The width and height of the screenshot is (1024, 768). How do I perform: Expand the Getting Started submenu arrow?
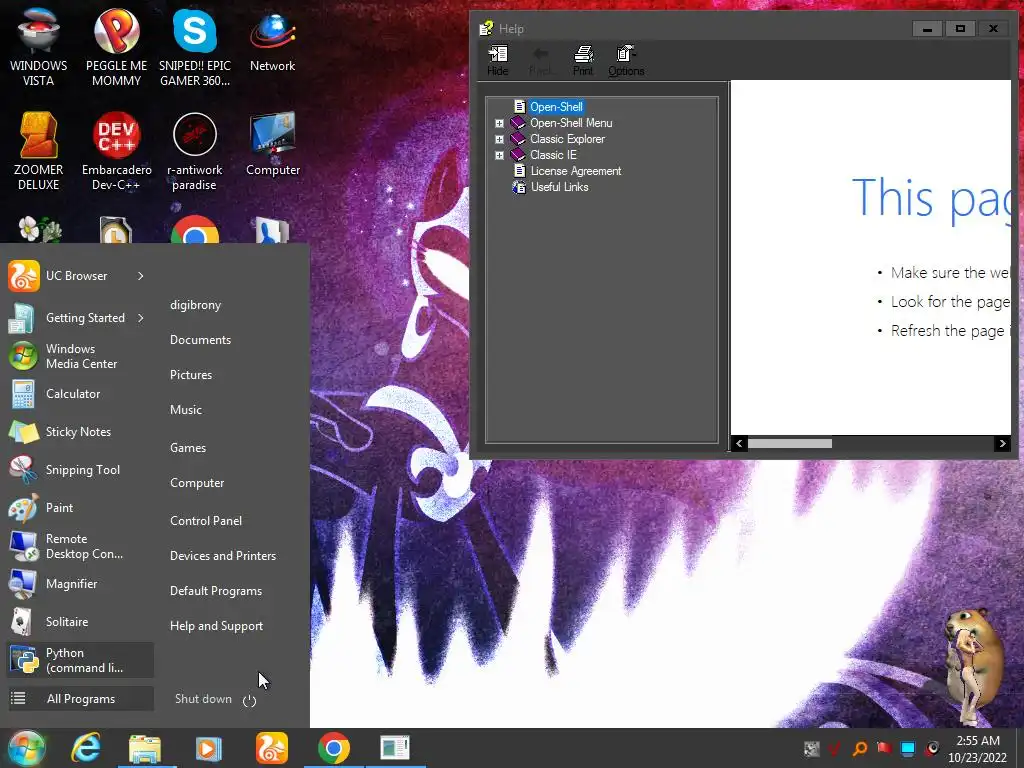tap(140, 318)
